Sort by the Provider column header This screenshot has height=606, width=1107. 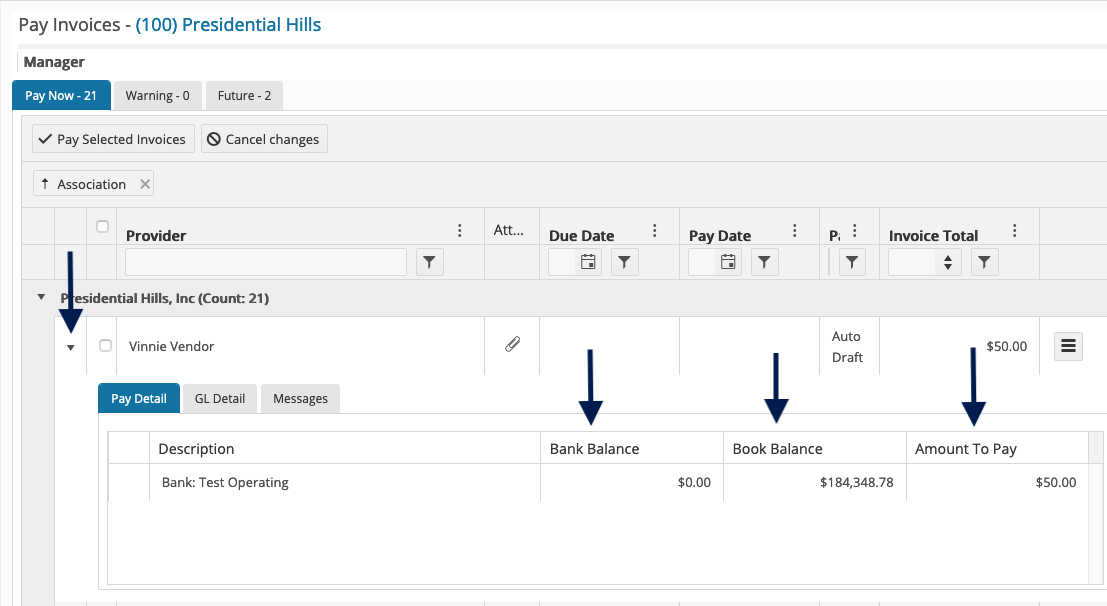tap(156, 235)
